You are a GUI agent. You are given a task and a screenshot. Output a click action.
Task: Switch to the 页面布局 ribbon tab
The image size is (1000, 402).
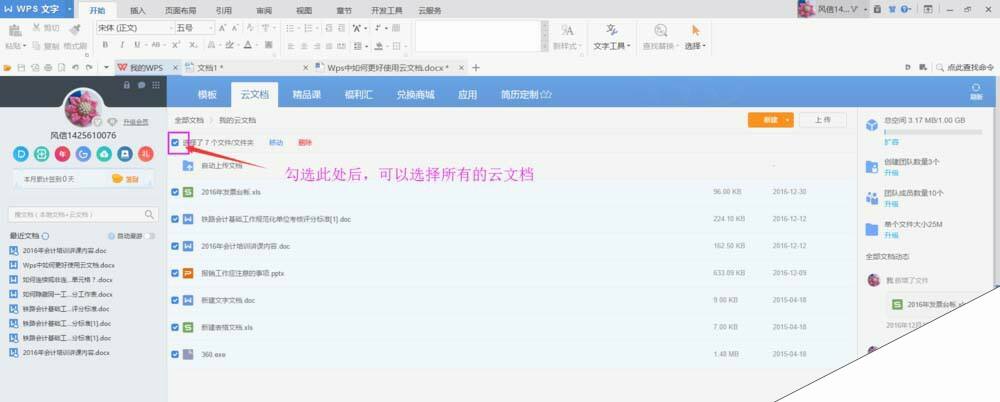pos(180,10)
